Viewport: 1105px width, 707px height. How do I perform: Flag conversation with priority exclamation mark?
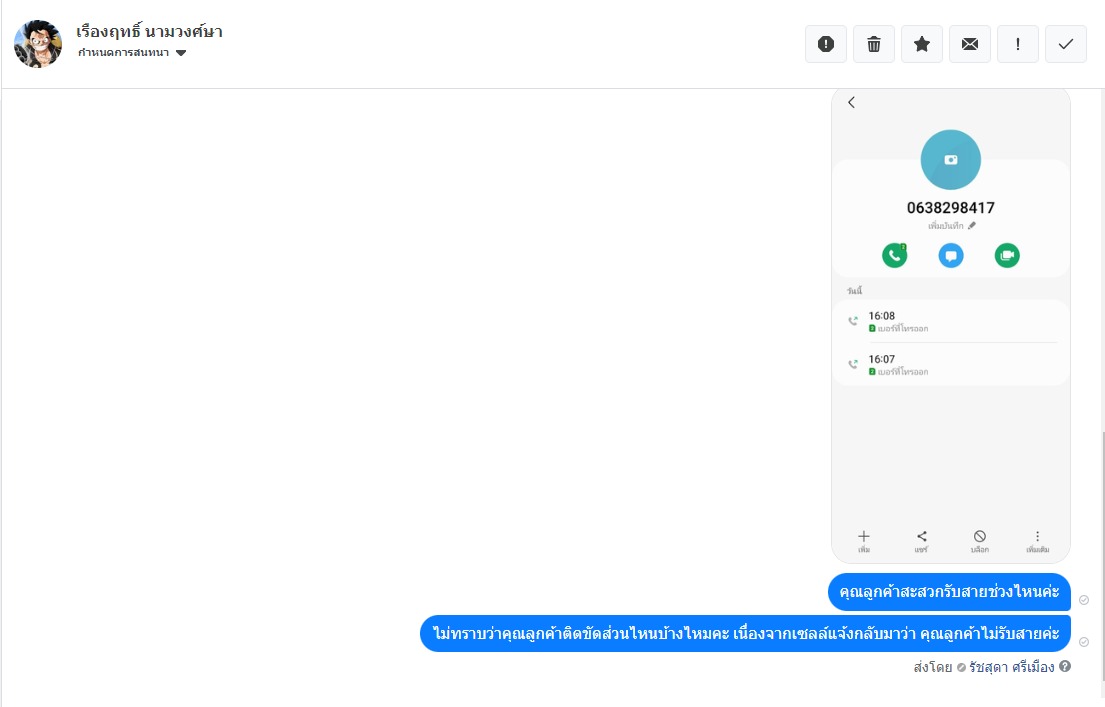(x=1018, y=44)
